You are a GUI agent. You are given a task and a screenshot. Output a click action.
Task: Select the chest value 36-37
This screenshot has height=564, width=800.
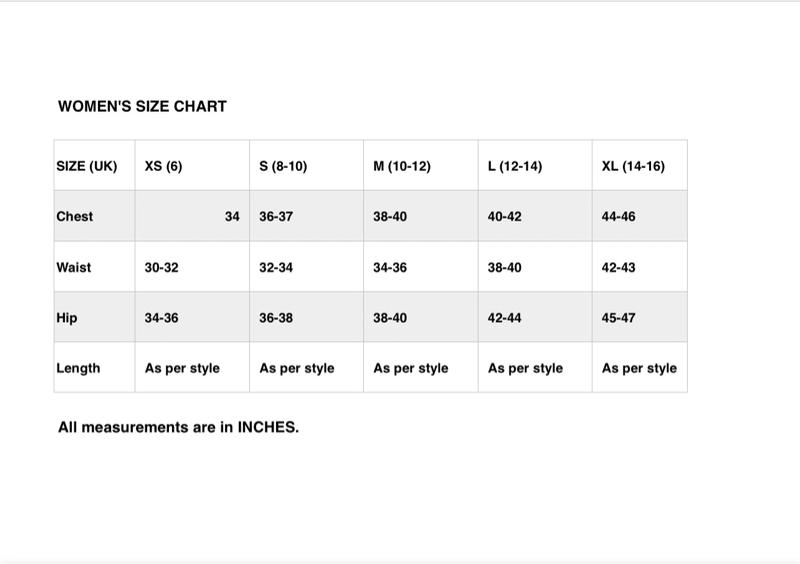[276, 216]
